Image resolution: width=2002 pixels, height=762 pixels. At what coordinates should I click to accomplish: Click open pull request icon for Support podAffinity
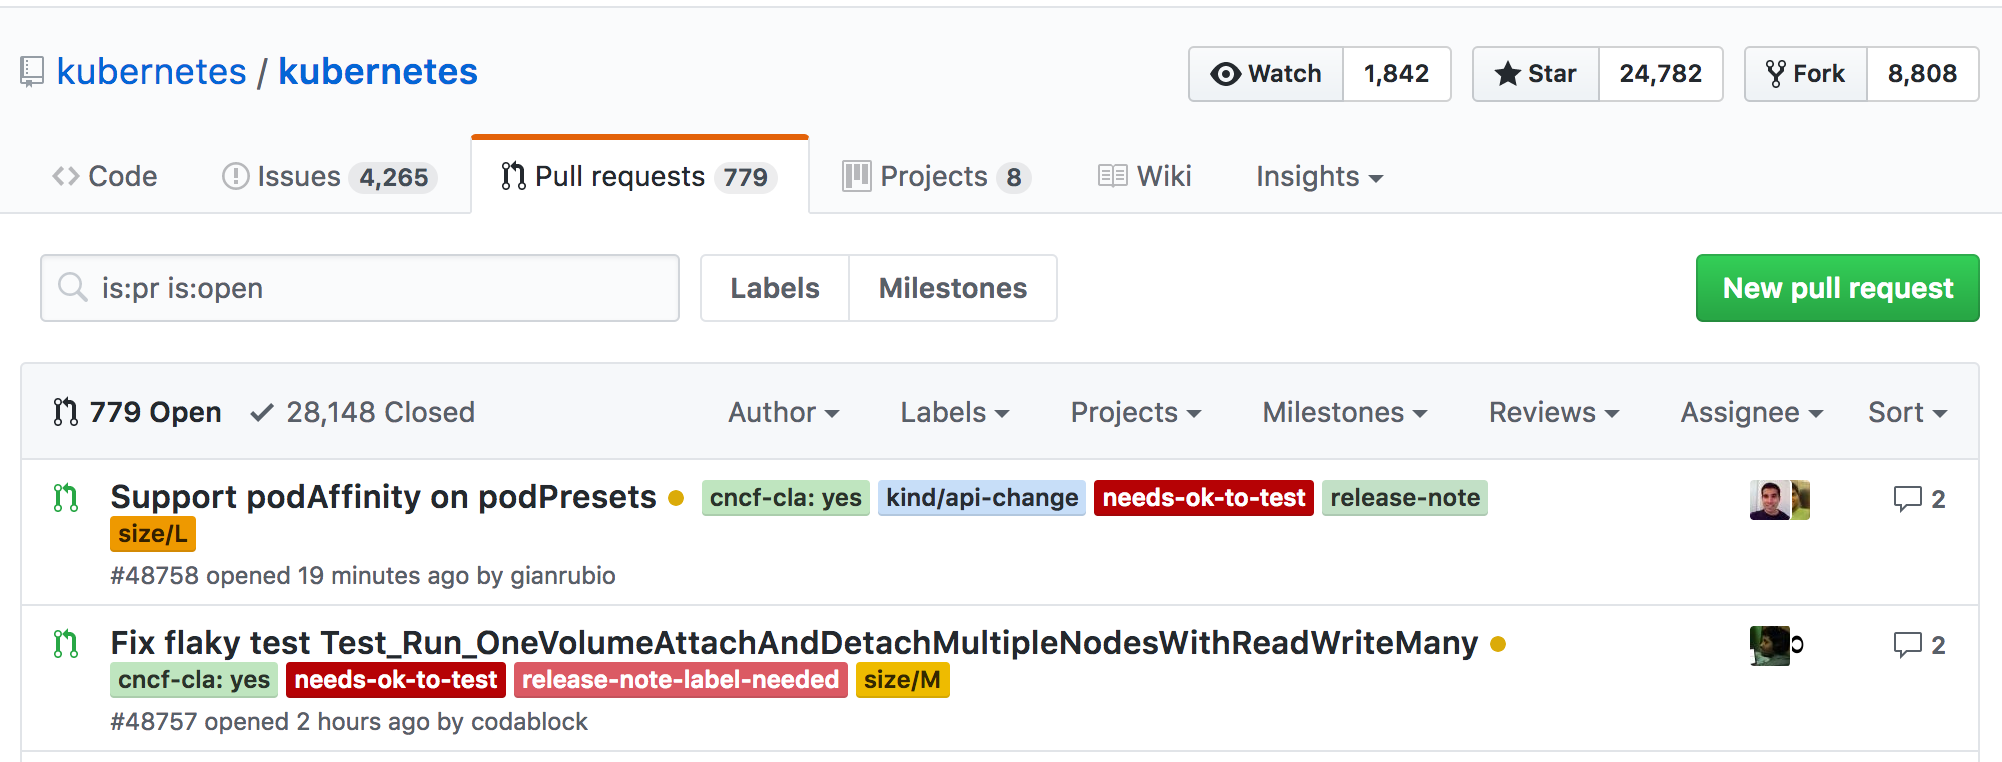click(x=66, y=497)
